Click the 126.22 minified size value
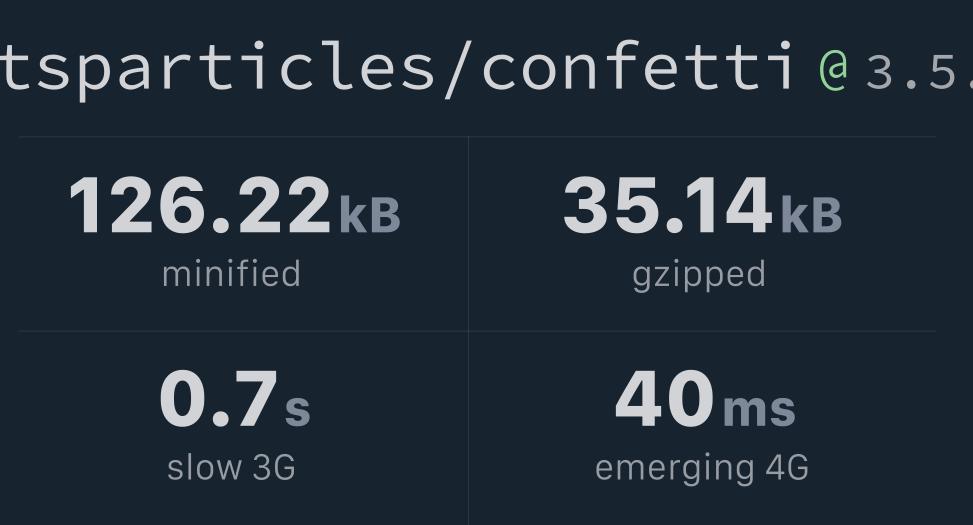 tap(200, 205)
